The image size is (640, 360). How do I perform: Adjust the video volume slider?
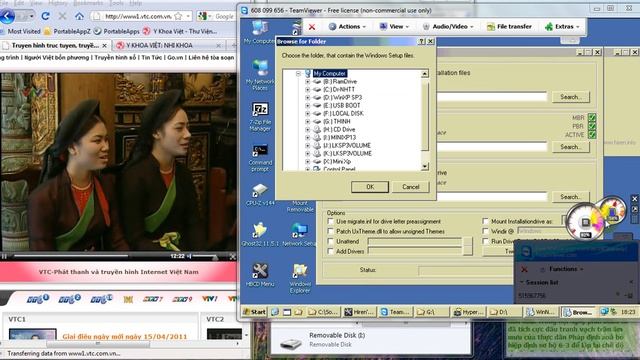204,256
